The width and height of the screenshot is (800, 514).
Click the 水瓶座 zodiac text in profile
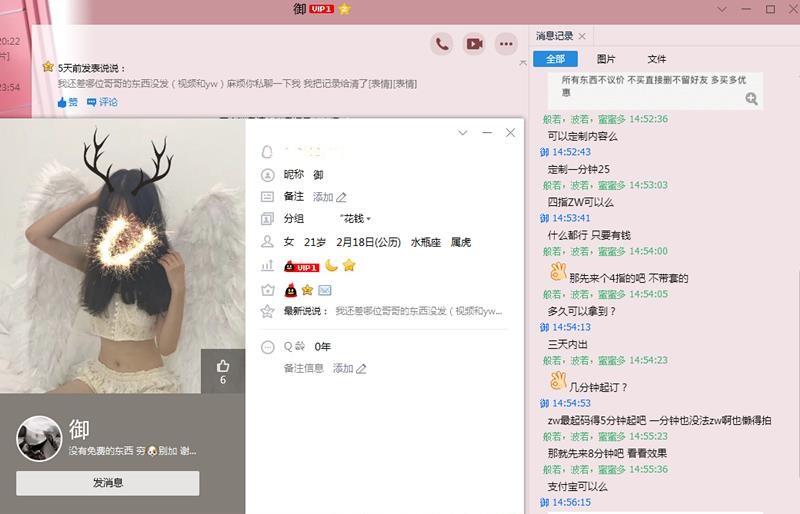pos(426,242)
